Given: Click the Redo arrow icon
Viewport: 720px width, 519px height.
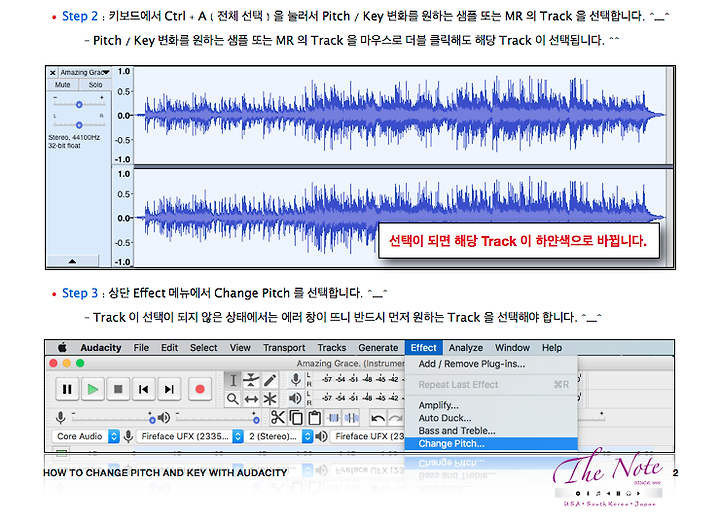Looking at the screenshot, I should pos(395,418).
